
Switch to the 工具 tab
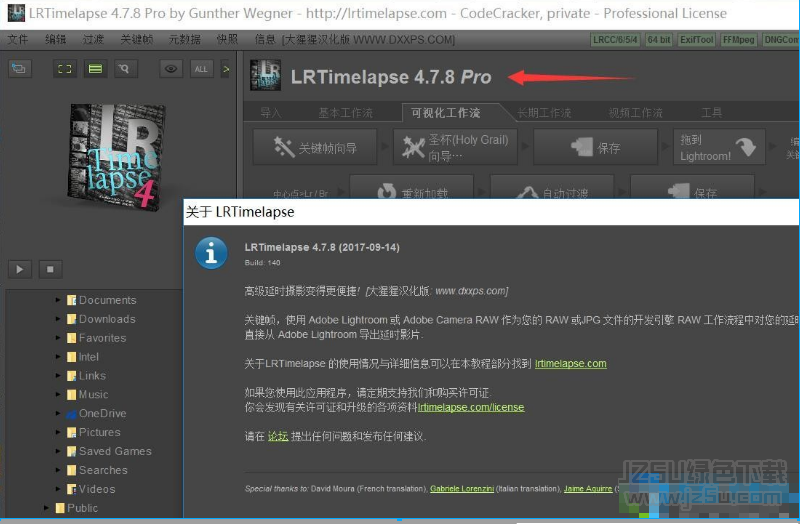(711, 113)
